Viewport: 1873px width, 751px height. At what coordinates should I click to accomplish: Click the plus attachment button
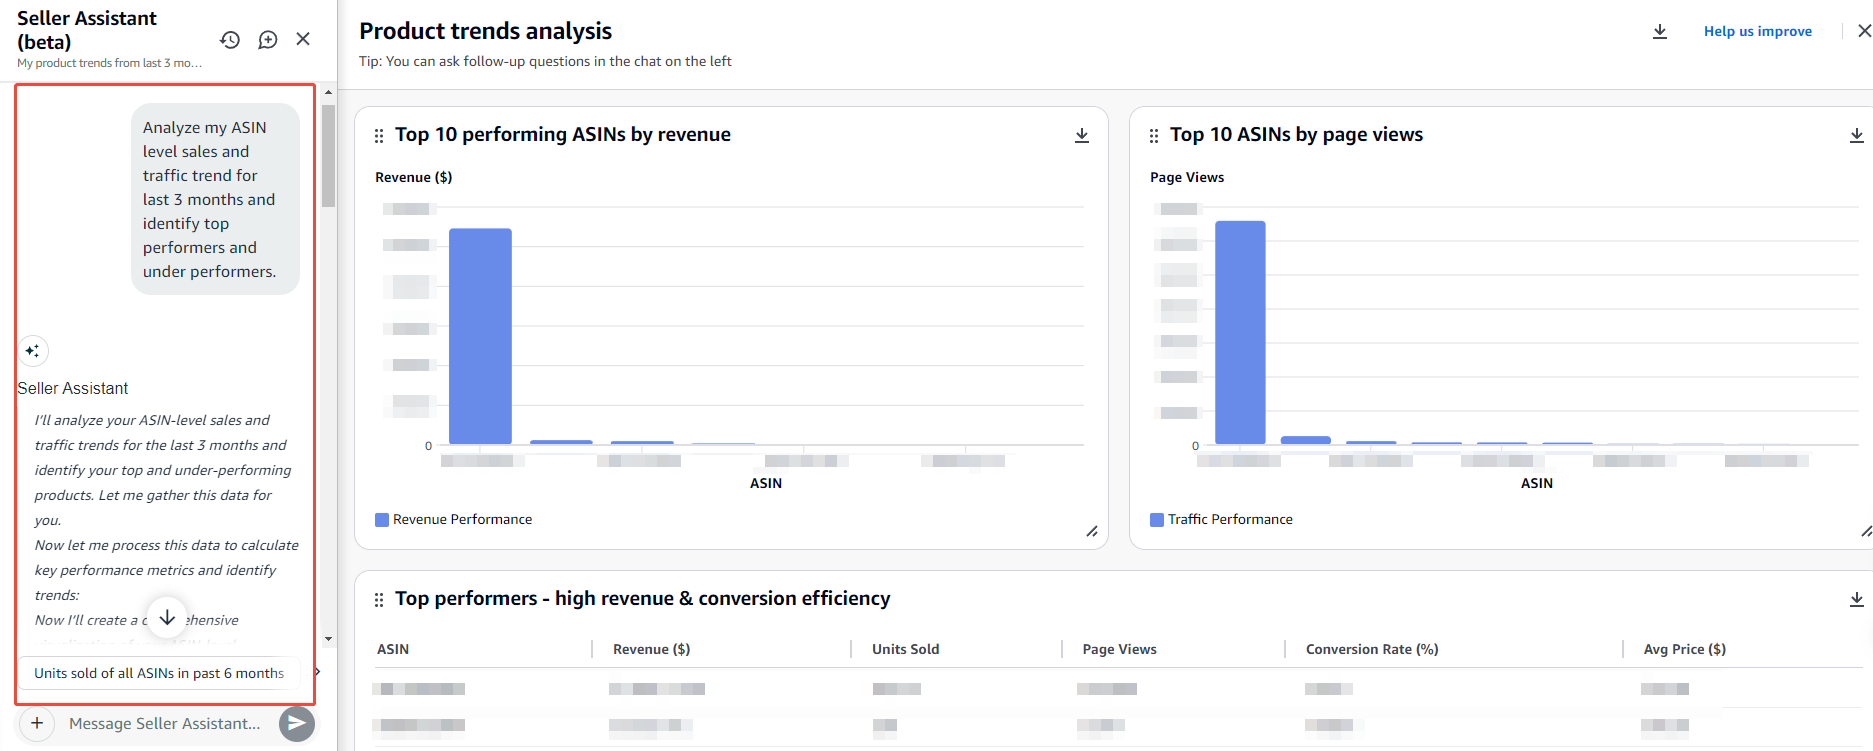click(x=37, y=723)
